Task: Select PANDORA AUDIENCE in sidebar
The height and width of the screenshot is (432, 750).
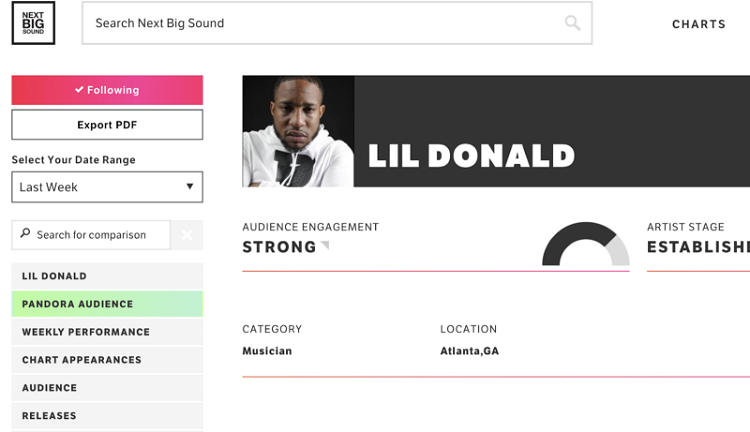Action: [x=107, y=304]
